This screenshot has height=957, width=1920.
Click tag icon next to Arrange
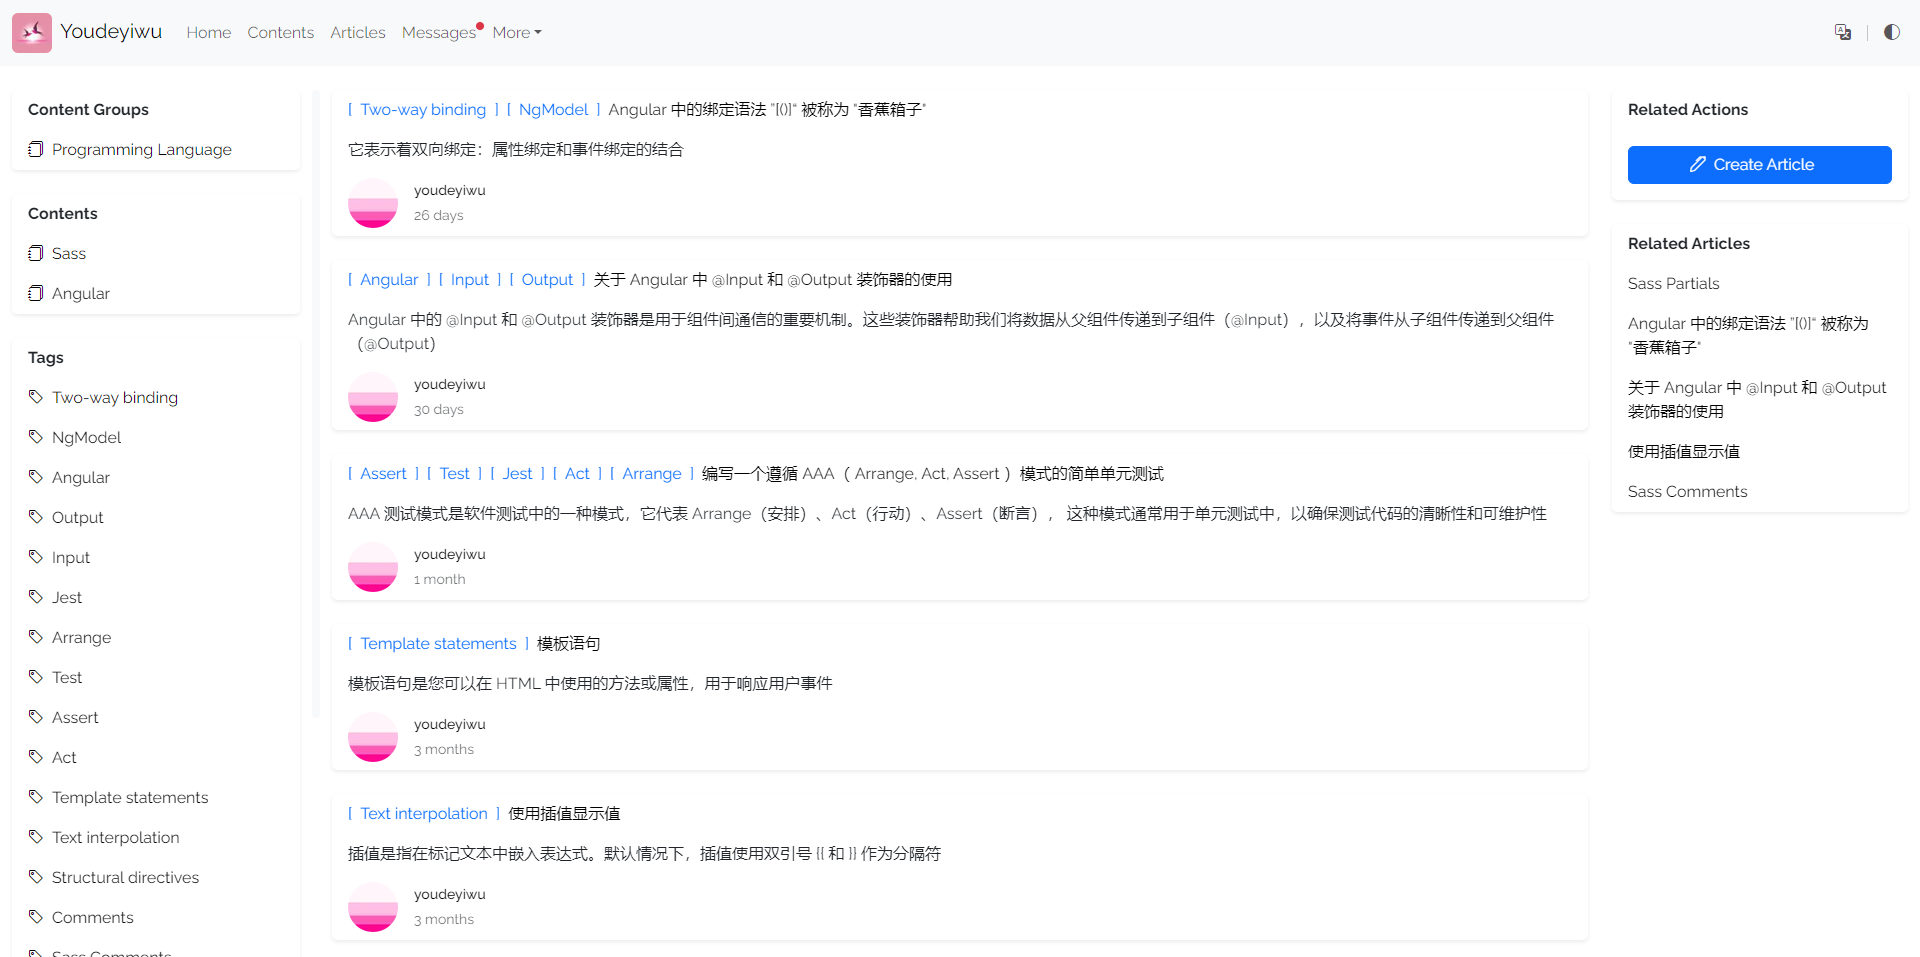tap(36, 637)
